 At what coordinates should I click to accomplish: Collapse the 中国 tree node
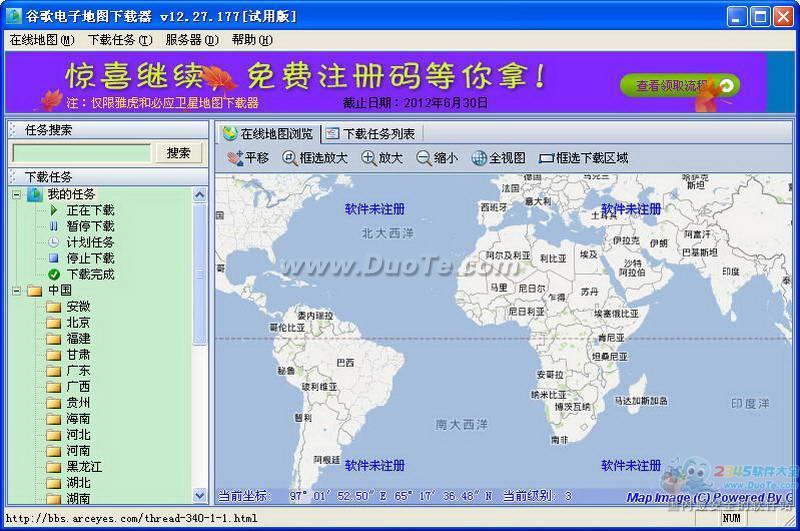(x=16, y=291)
